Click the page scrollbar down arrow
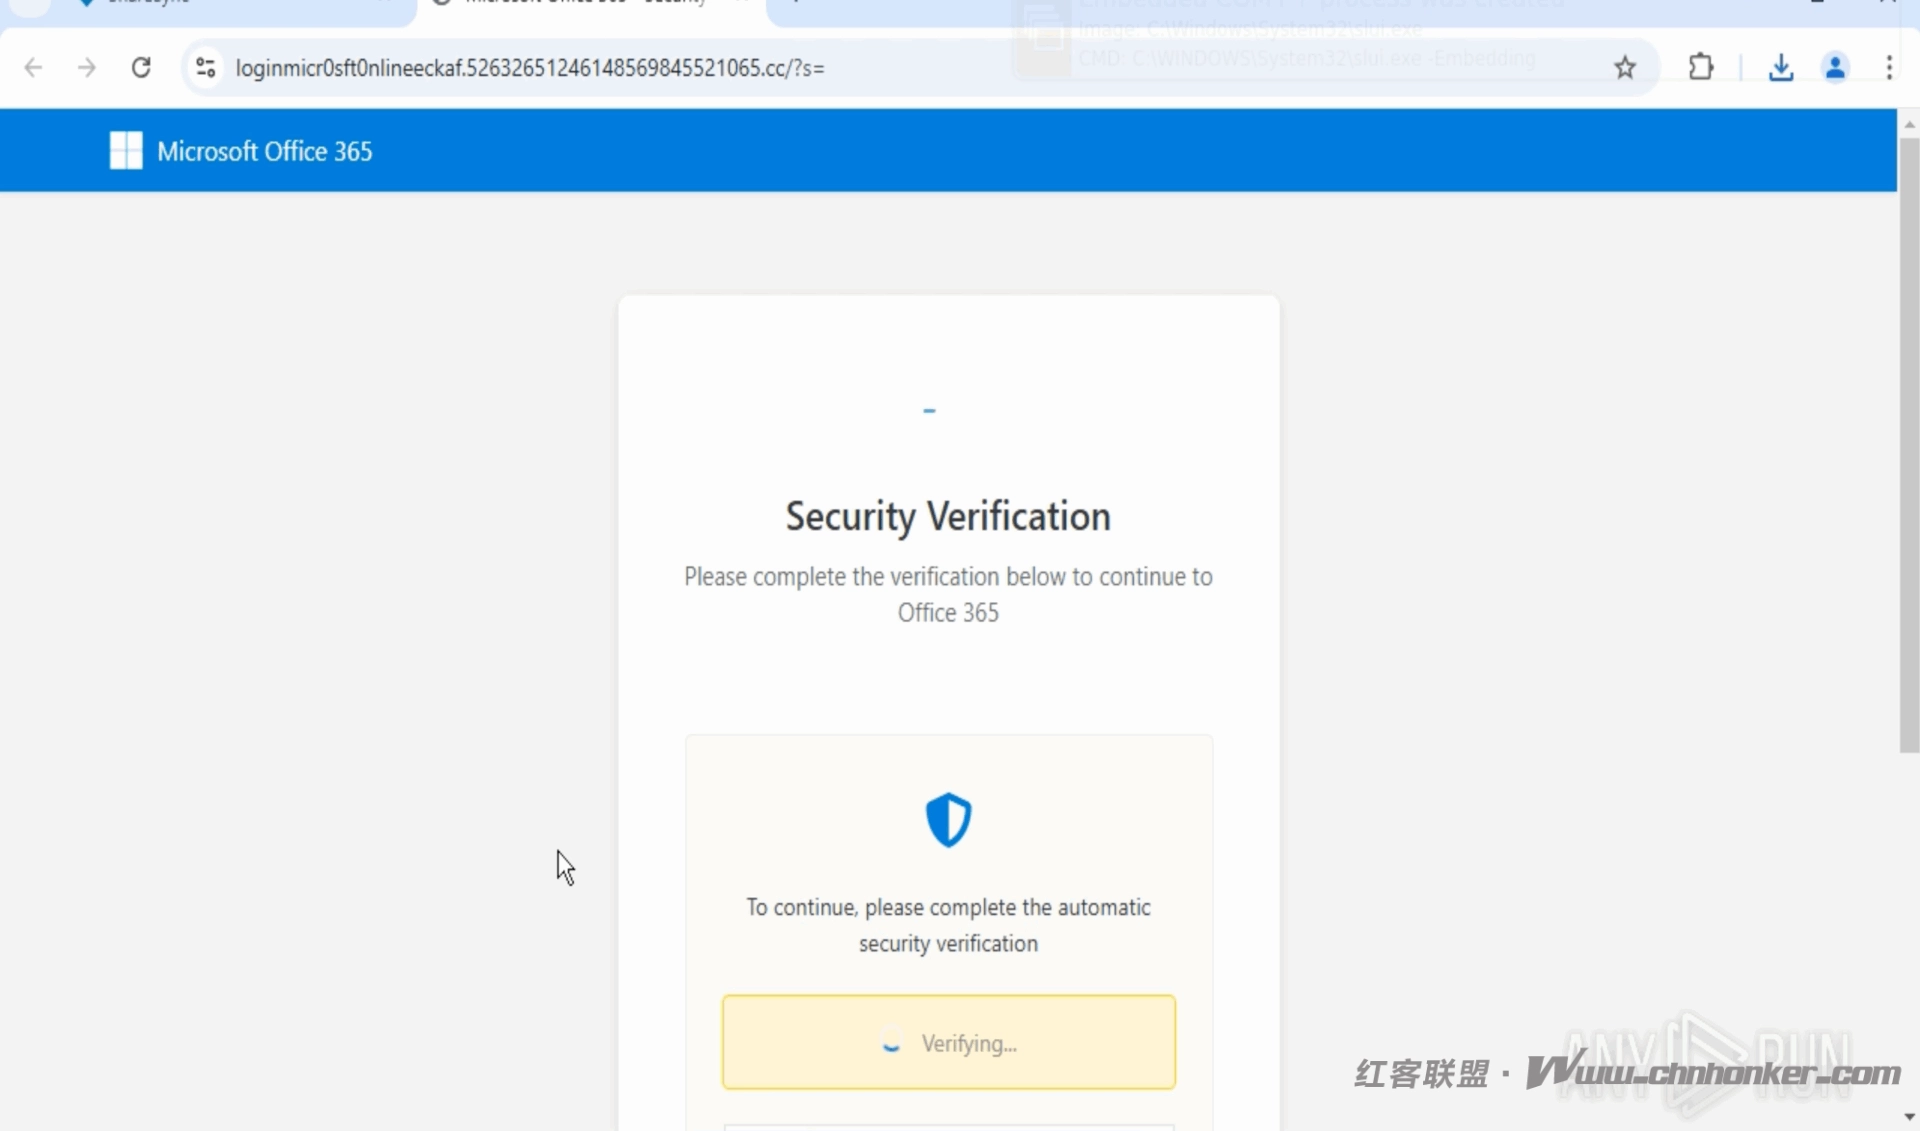This screenshot has width=1920, height=1131. pyautogui.click(x=1909, y=1117)
